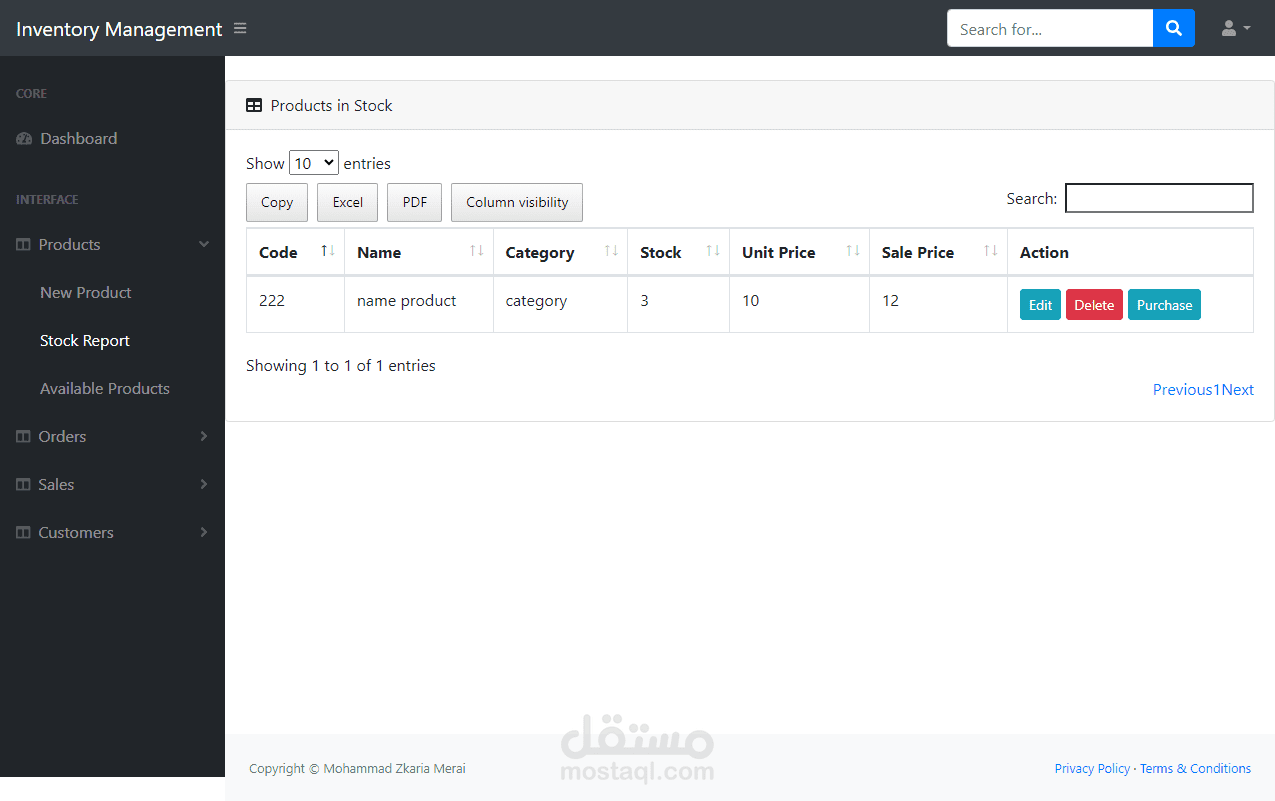Sort by Code column arrows
Image resolution: width=1275 pixels, height=801 pixels.
[x=328, y=251]
